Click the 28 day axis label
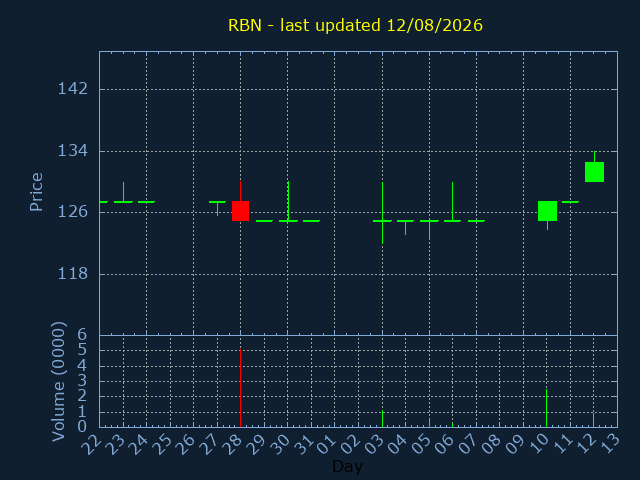Screen dimensions: 640x480 pos(235,444)
